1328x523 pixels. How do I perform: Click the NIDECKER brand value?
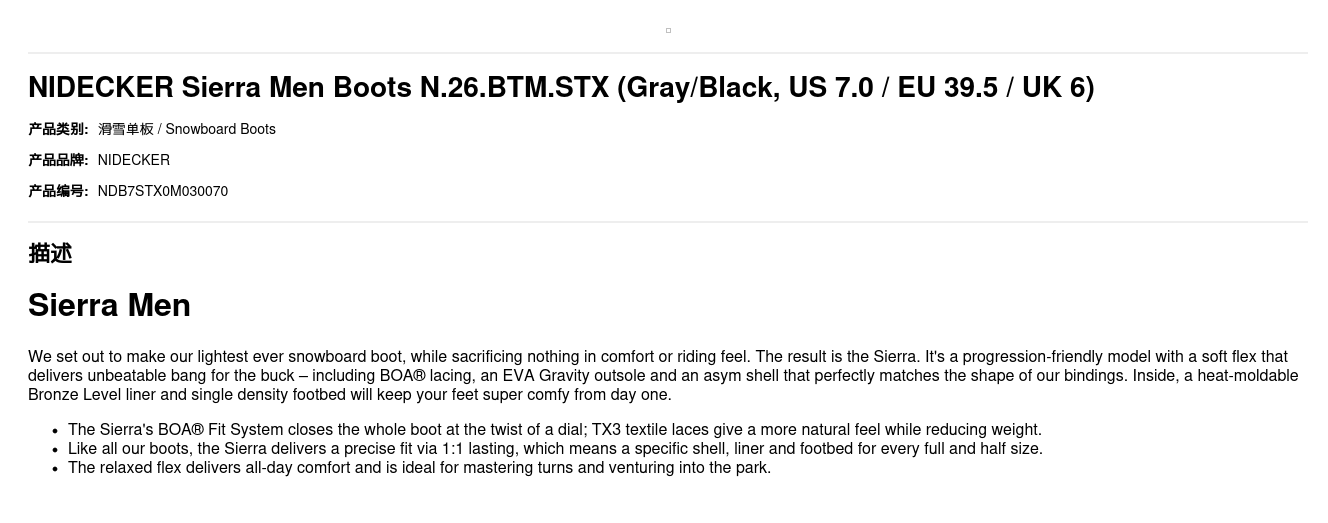click(x=134, y=160)
